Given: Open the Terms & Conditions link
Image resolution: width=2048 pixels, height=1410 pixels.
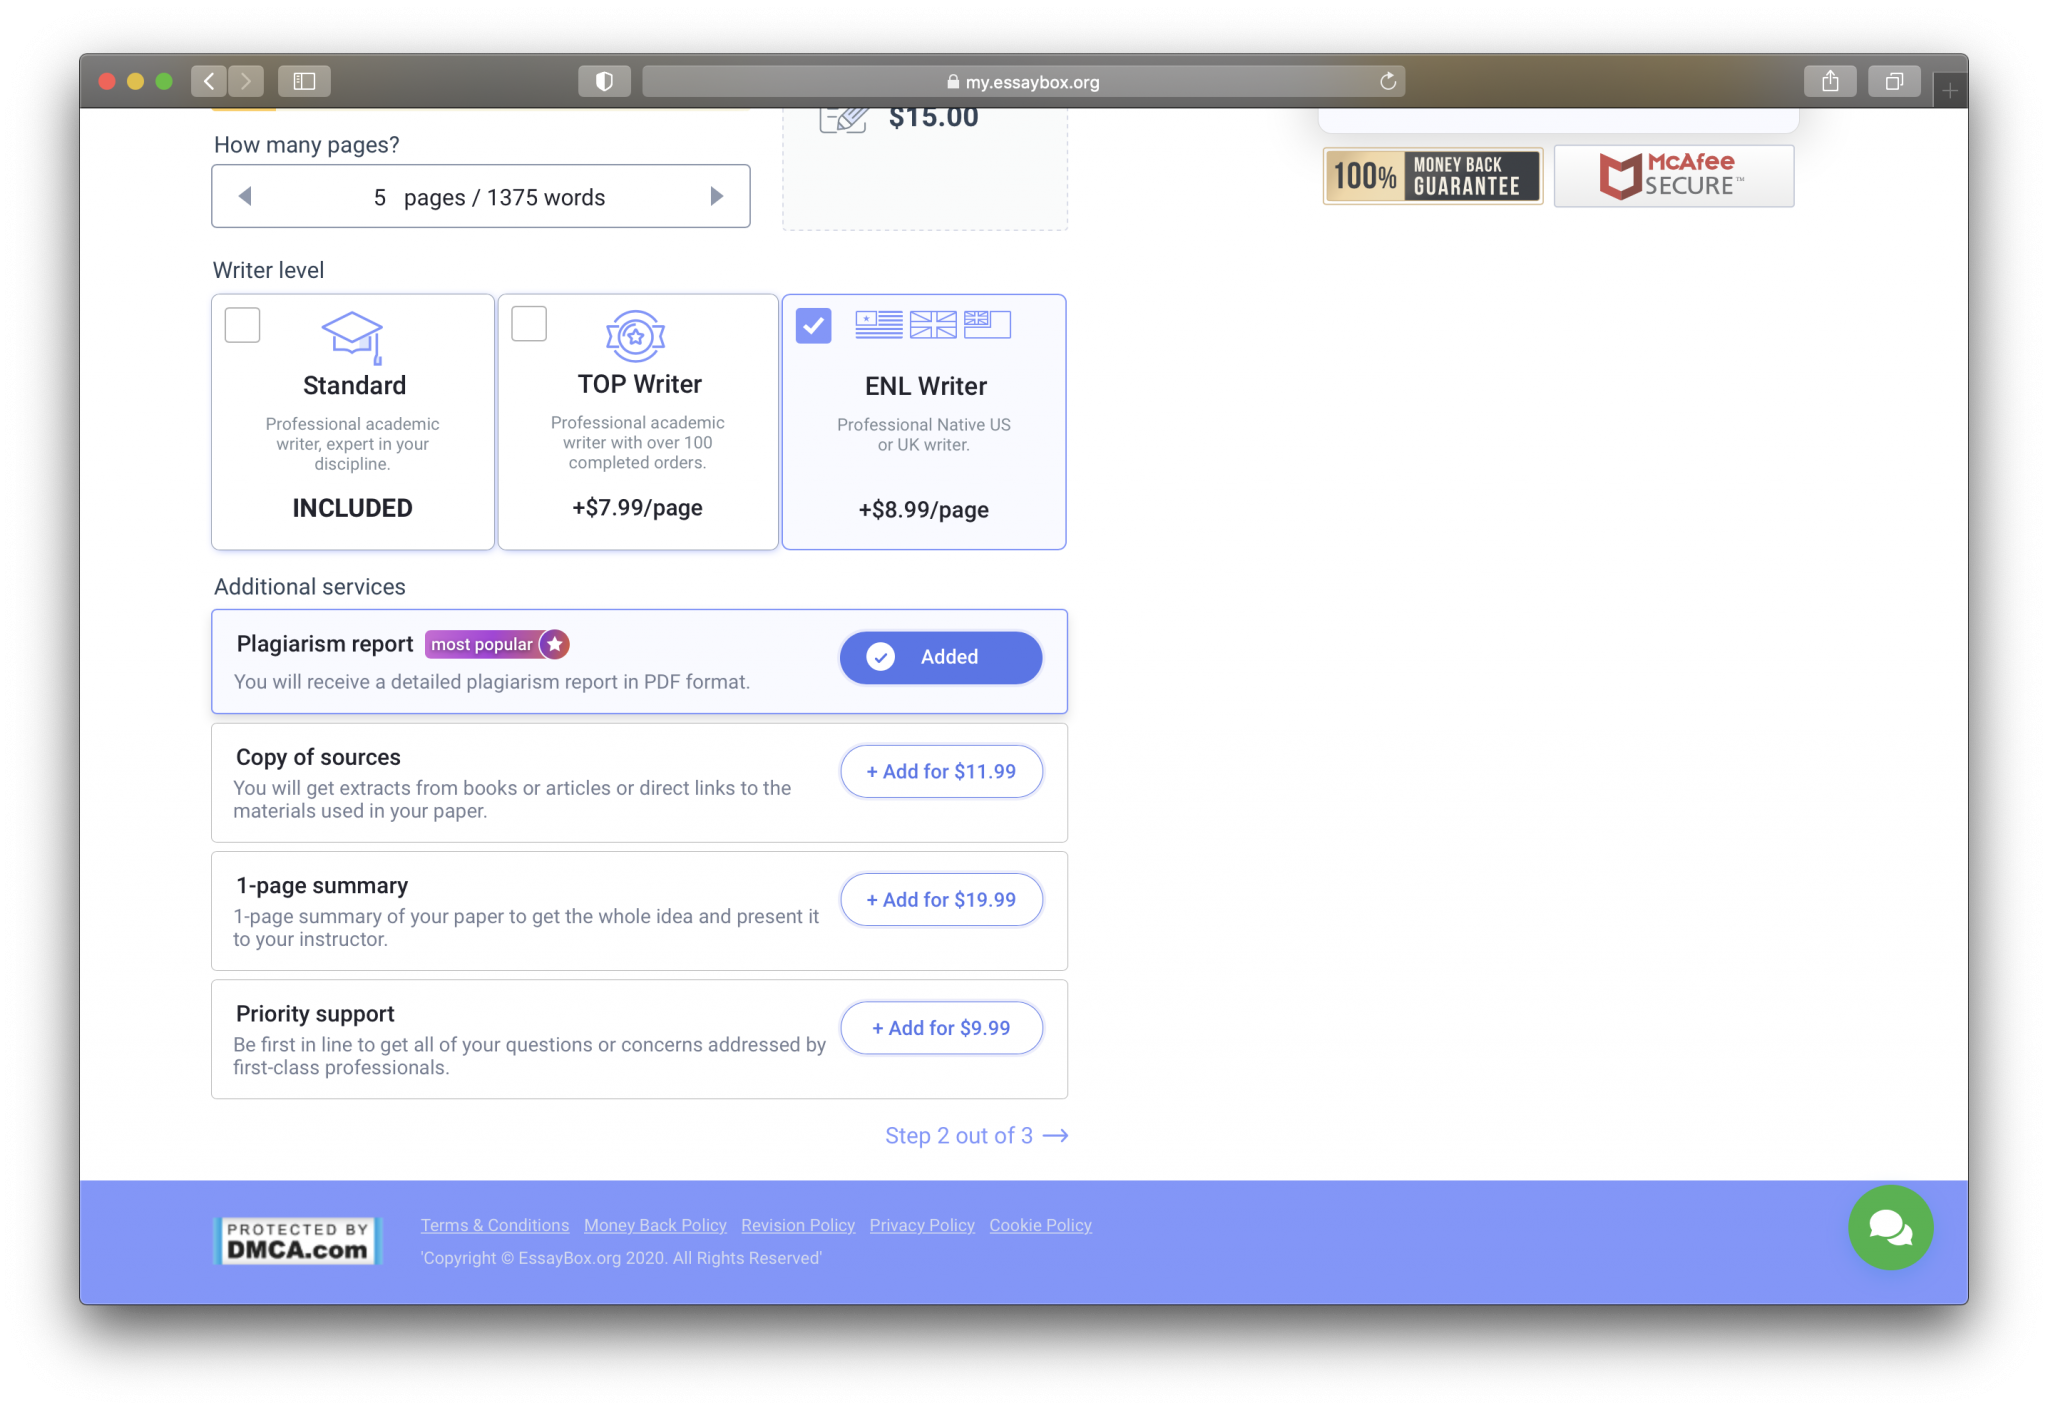Looking at the screenshot, I should [495, 1225].
